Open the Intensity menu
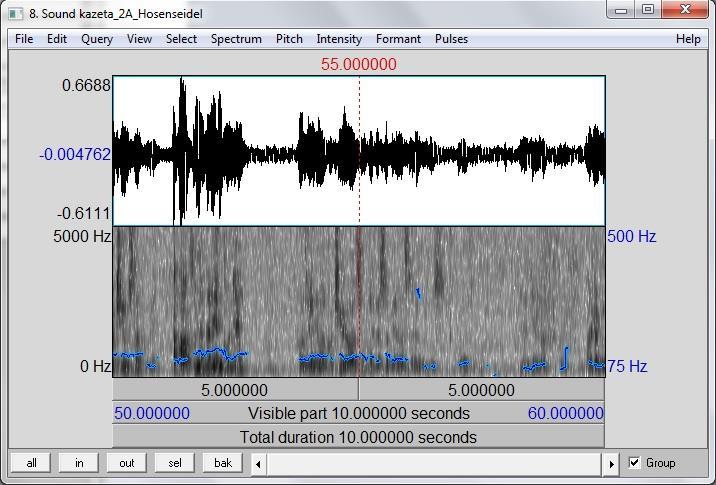This screenshot has height=485, width=716. click(339, 39)
